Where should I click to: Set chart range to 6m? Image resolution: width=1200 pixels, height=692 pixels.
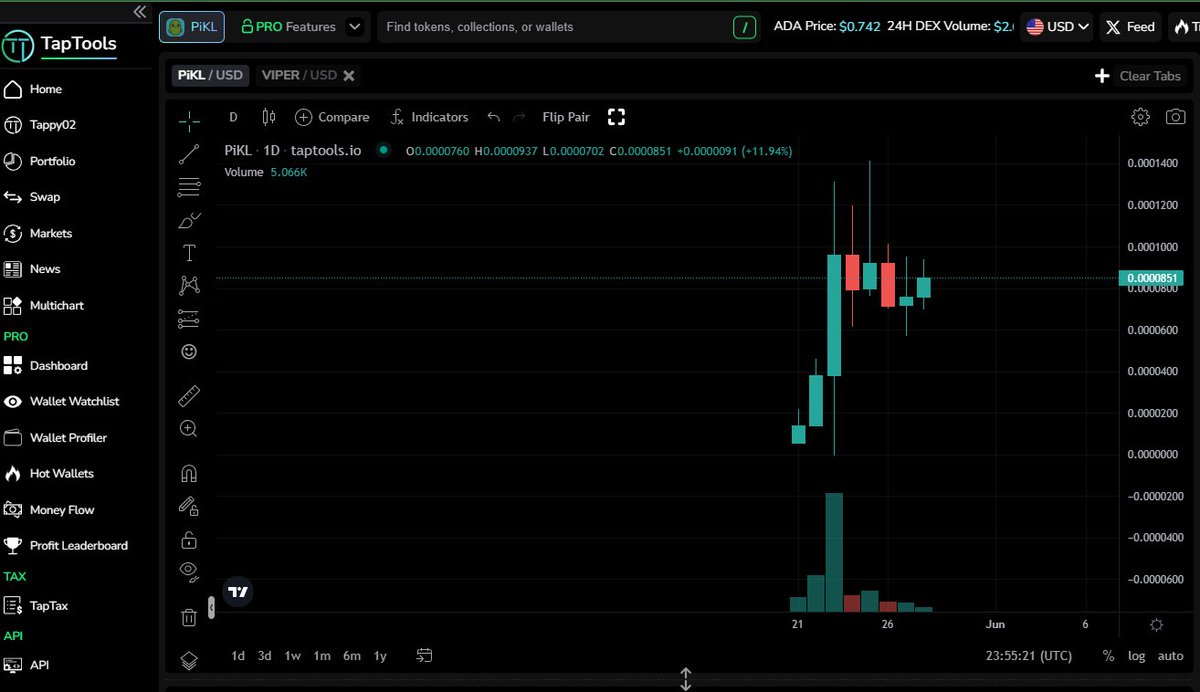[x=352, y=656]
